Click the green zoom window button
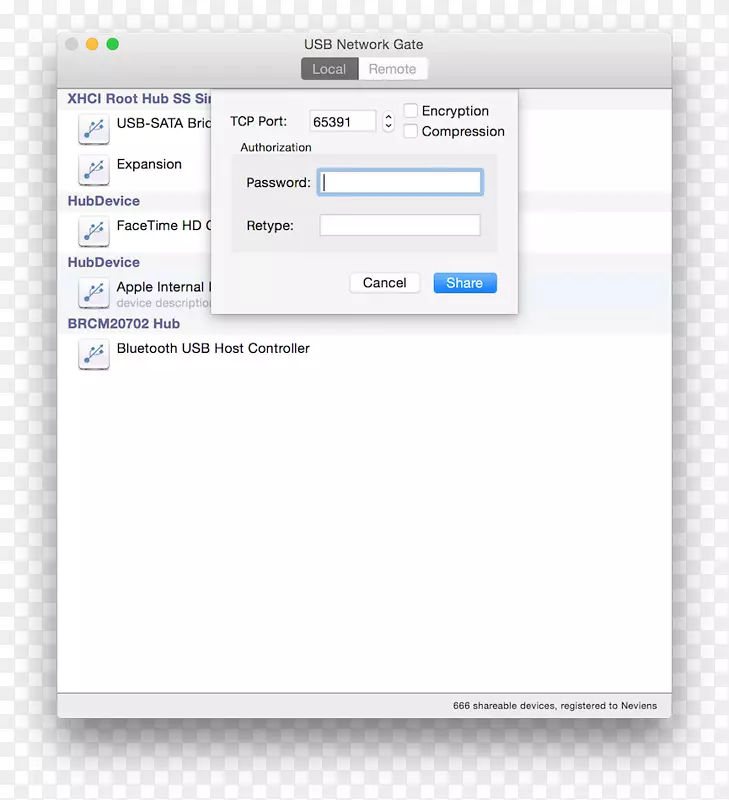Viewport: 729px width, 800px height. [113, 44]
